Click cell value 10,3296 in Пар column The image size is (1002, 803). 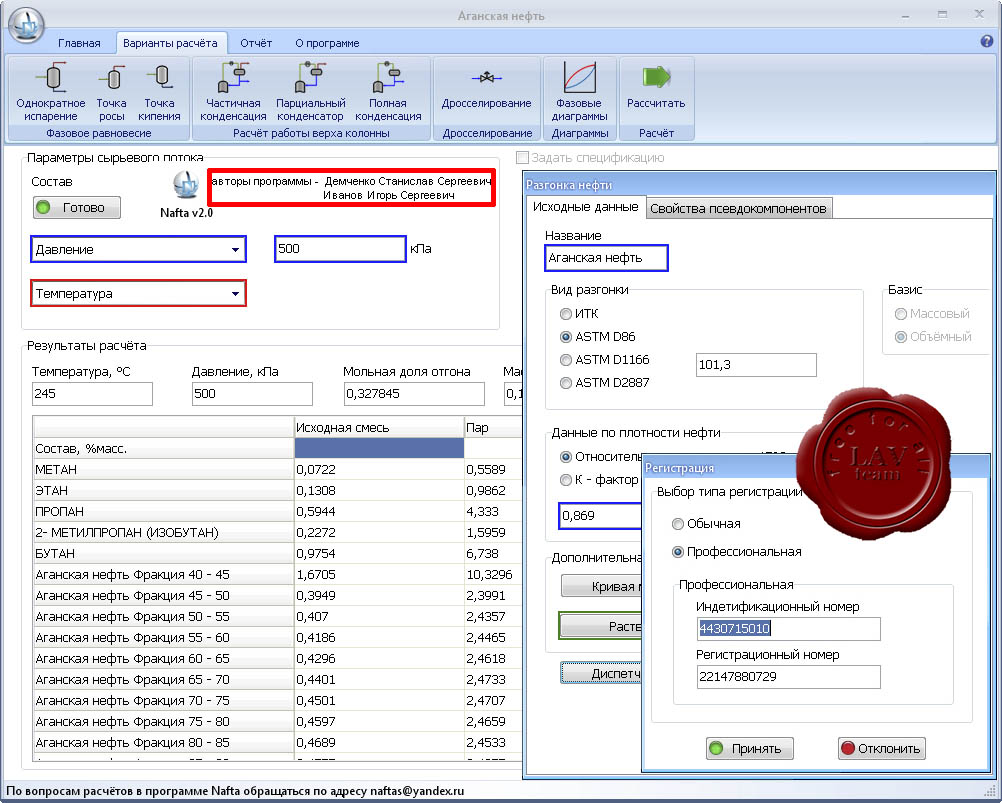point(493,575)
